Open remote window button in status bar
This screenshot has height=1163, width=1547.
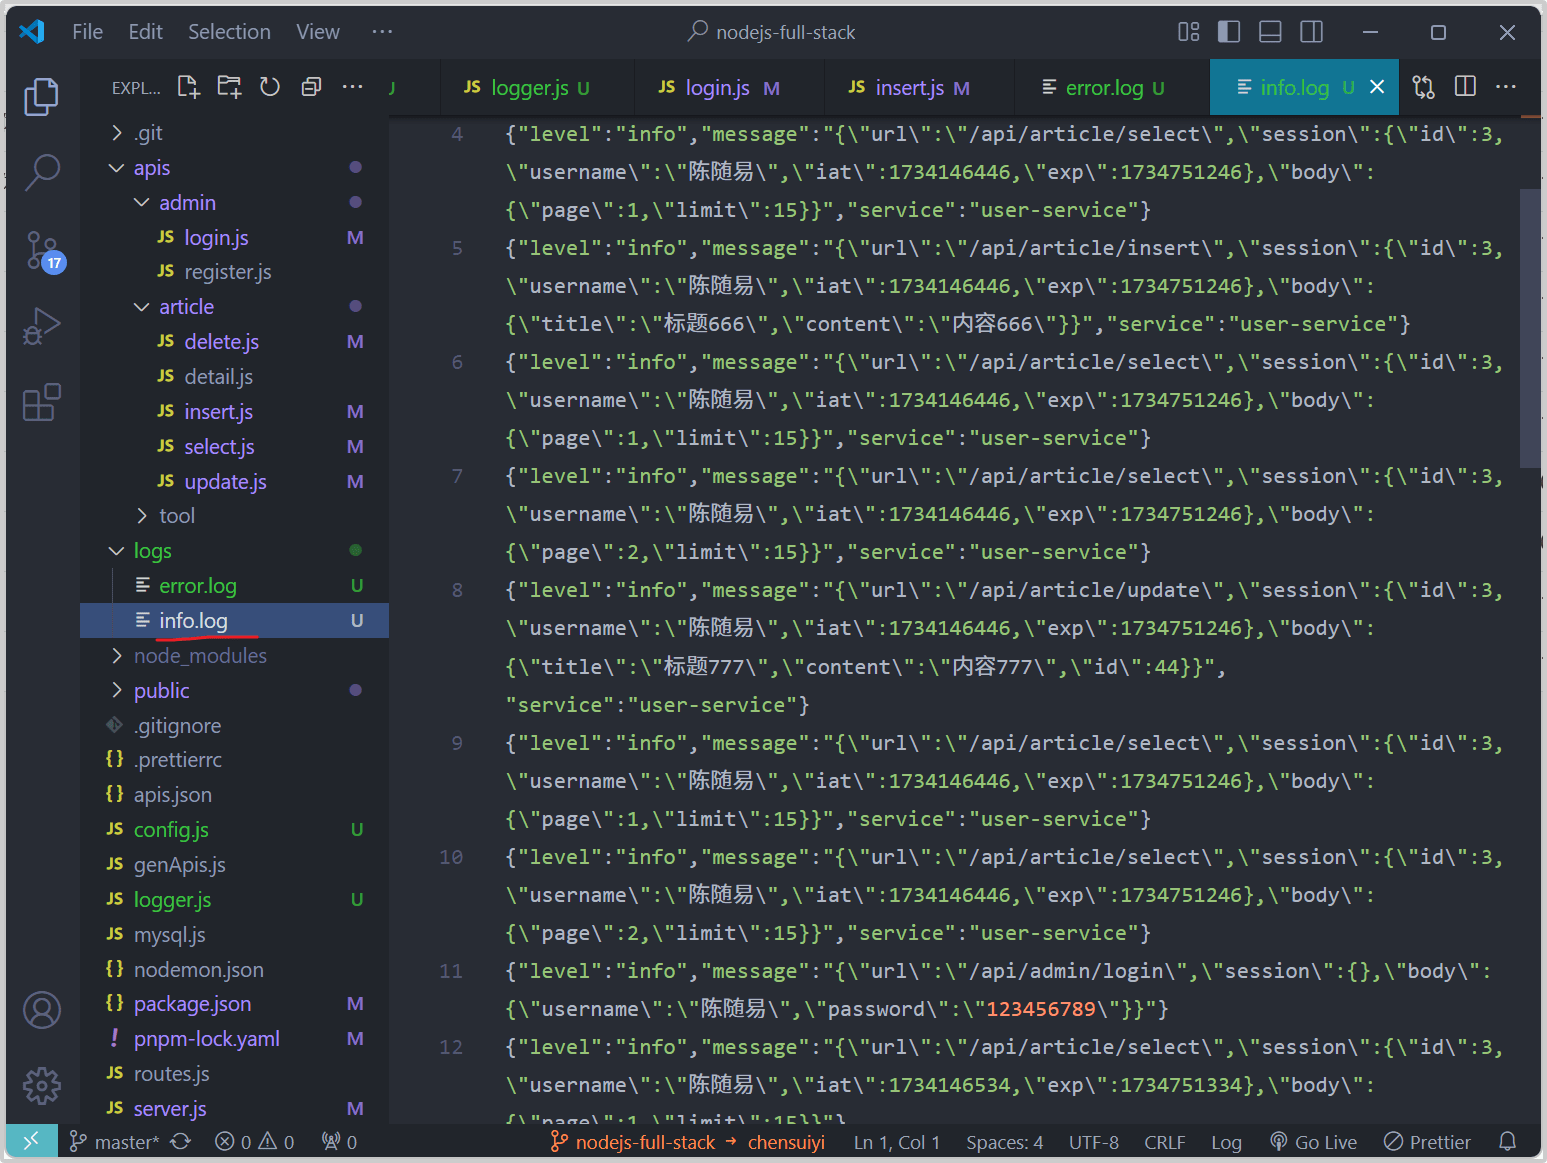point(31,1141)
